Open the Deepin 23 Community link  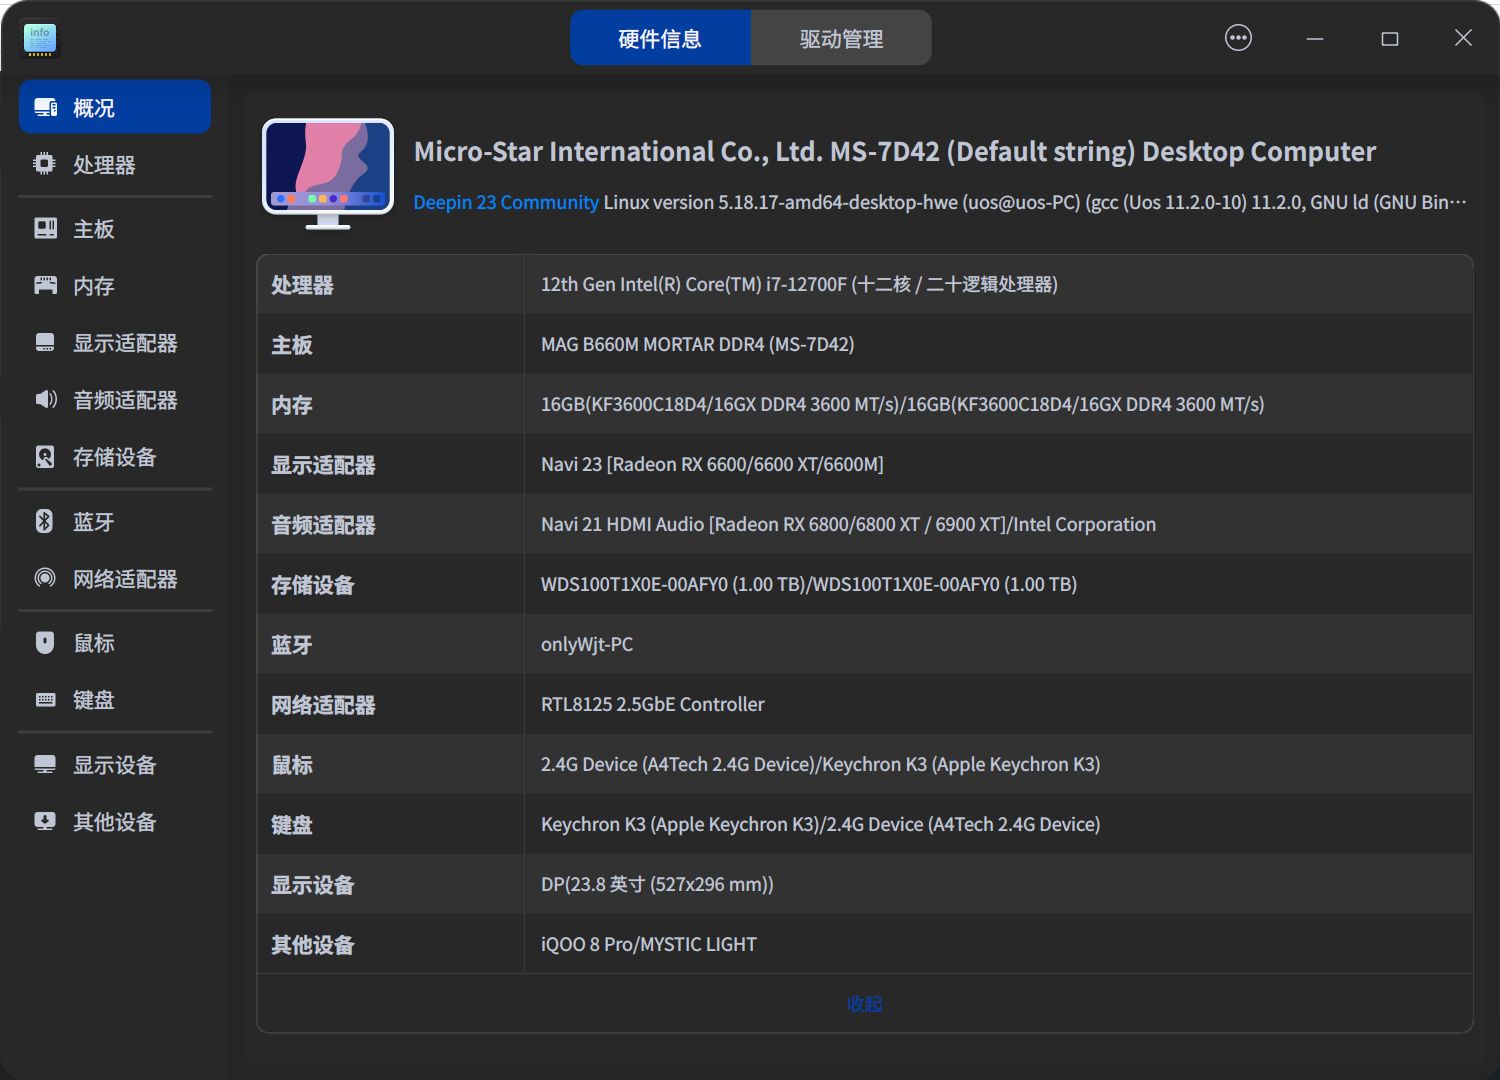click(505, 202)
